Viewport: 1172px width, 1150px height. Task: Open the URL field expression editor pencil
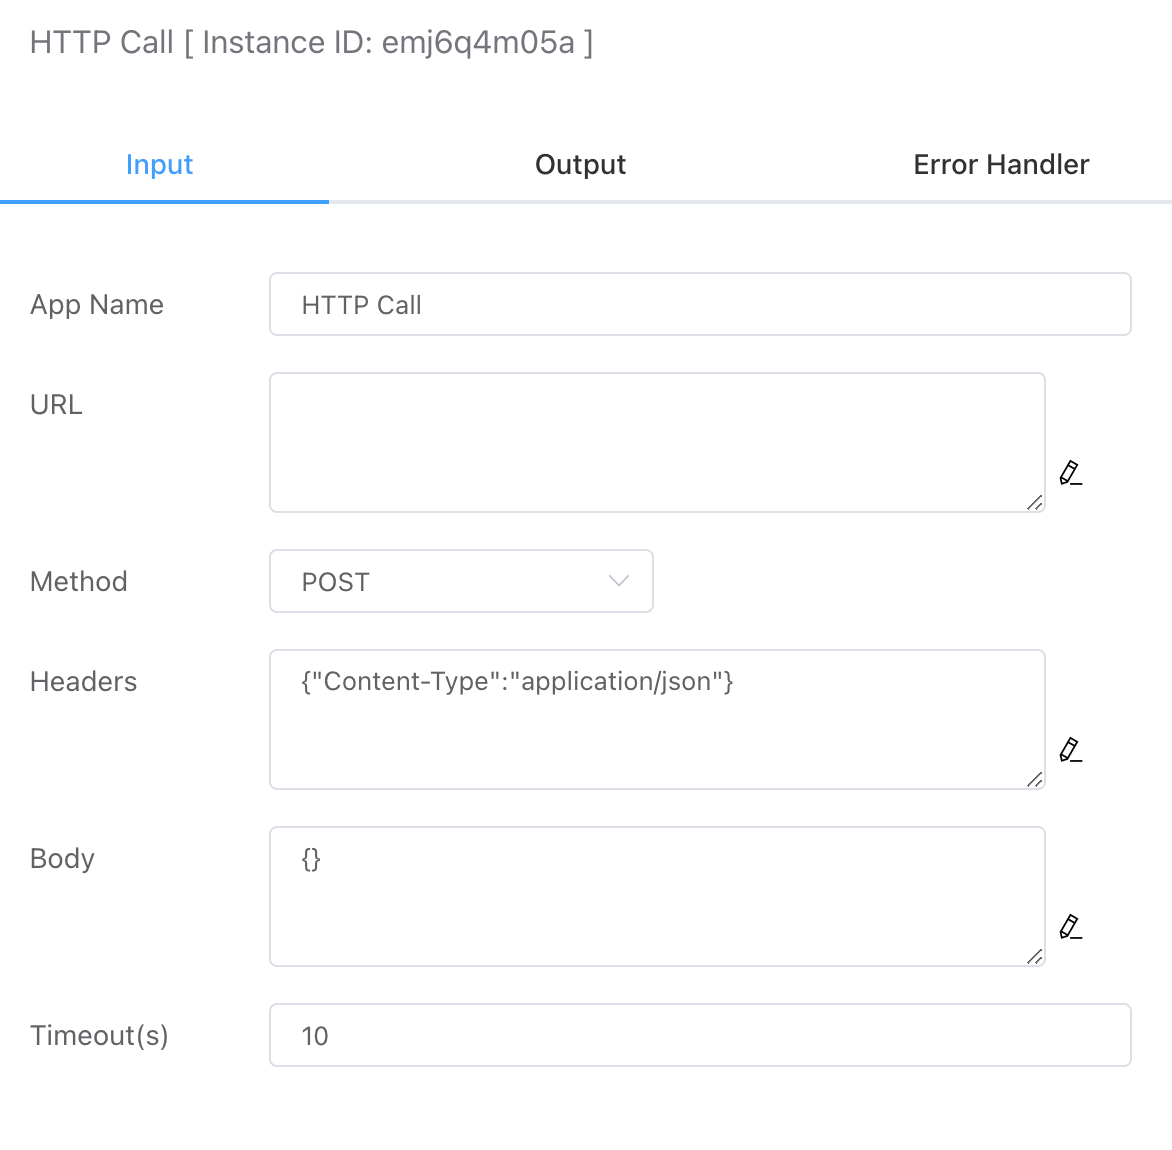point(1071,473)
